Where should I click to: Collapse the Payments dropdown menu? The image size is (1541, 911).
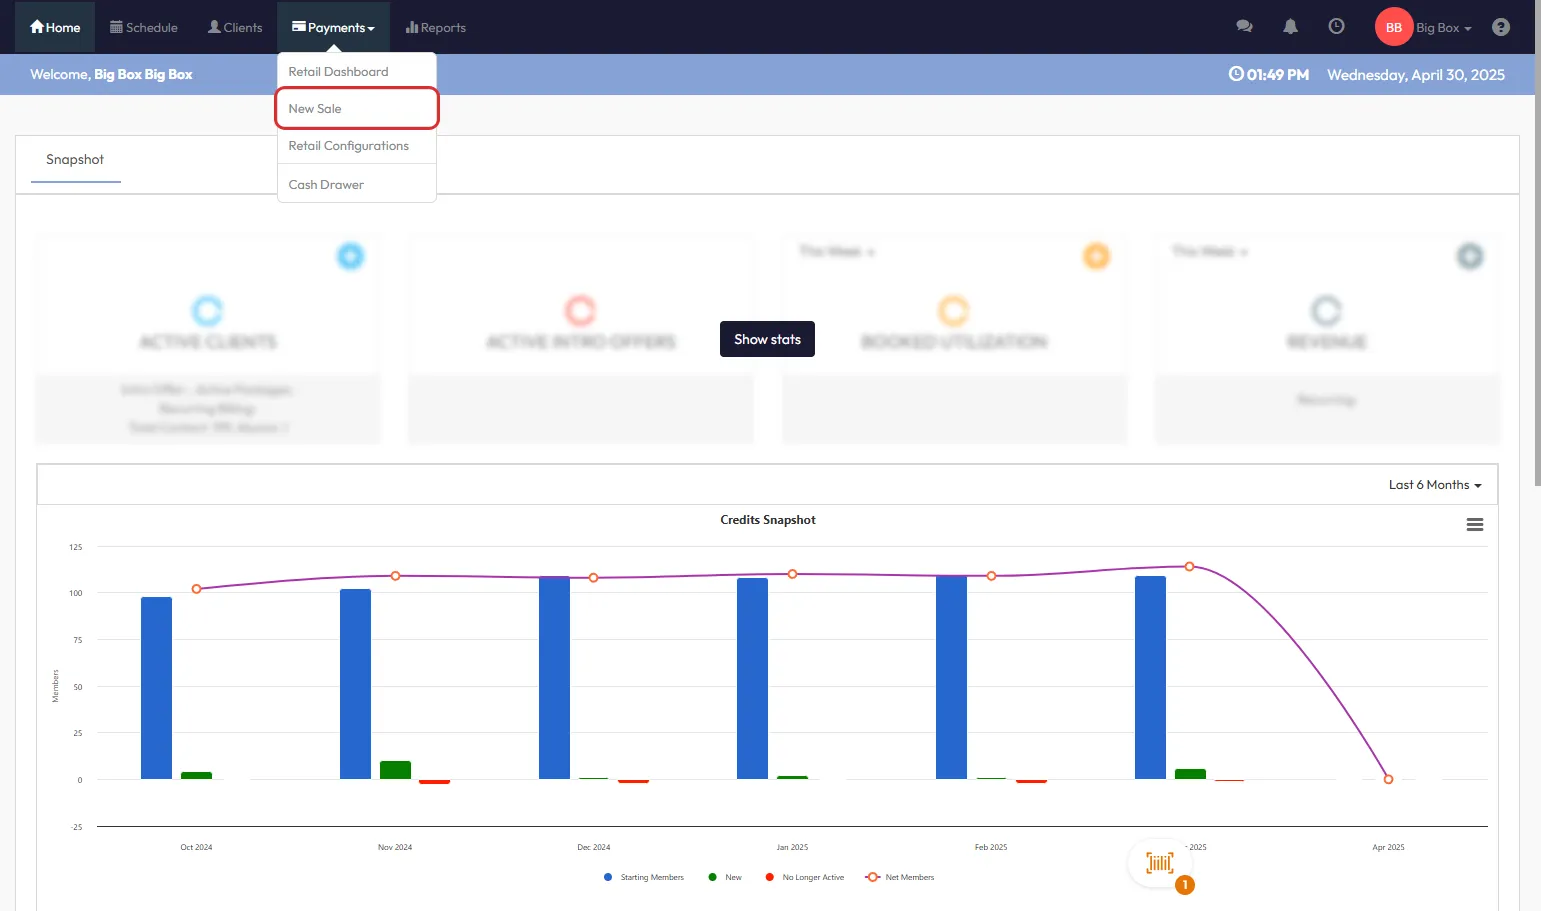(333, 27)
